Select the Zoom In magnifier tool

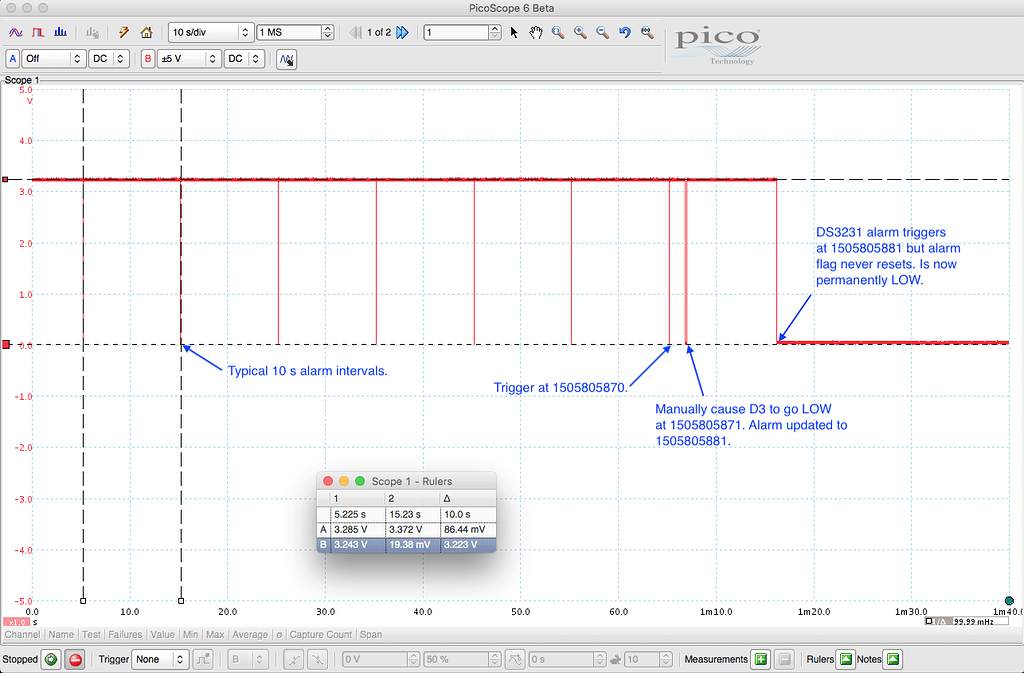pos(578,32)
